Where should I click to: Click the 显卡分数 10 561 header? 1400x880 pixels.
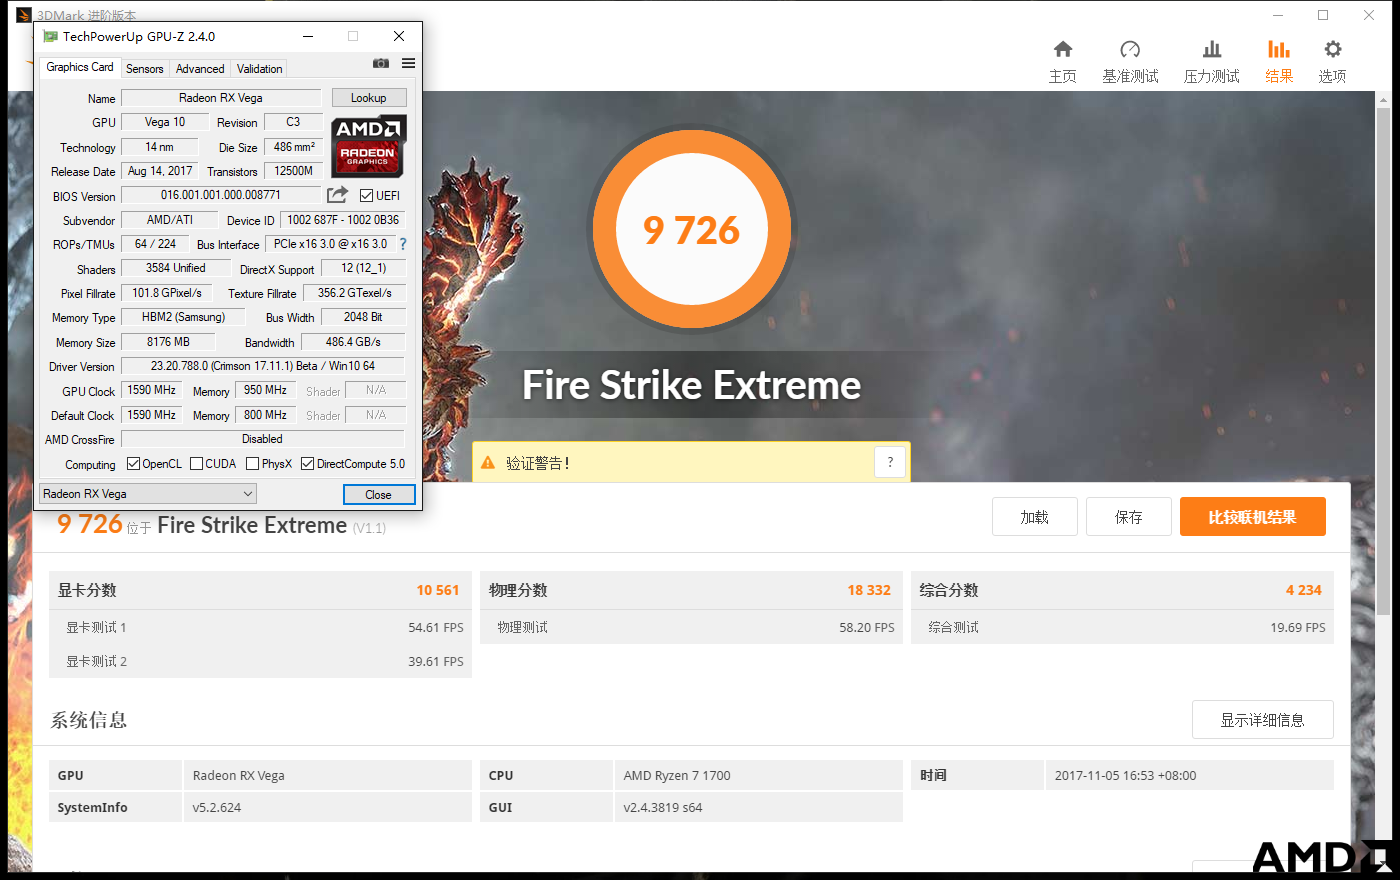coord(260,590)
